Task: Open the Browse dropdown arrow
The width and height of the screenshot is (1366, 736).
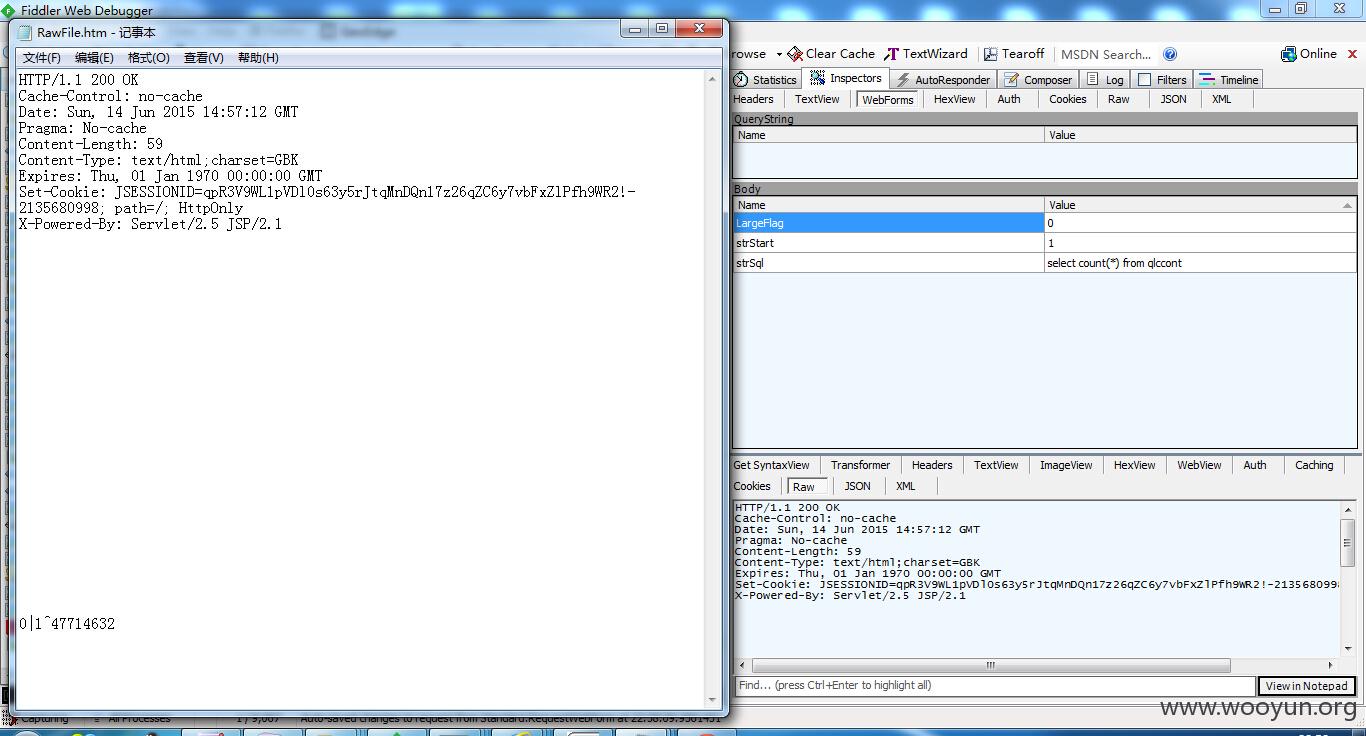Action: tap(778, 55)
